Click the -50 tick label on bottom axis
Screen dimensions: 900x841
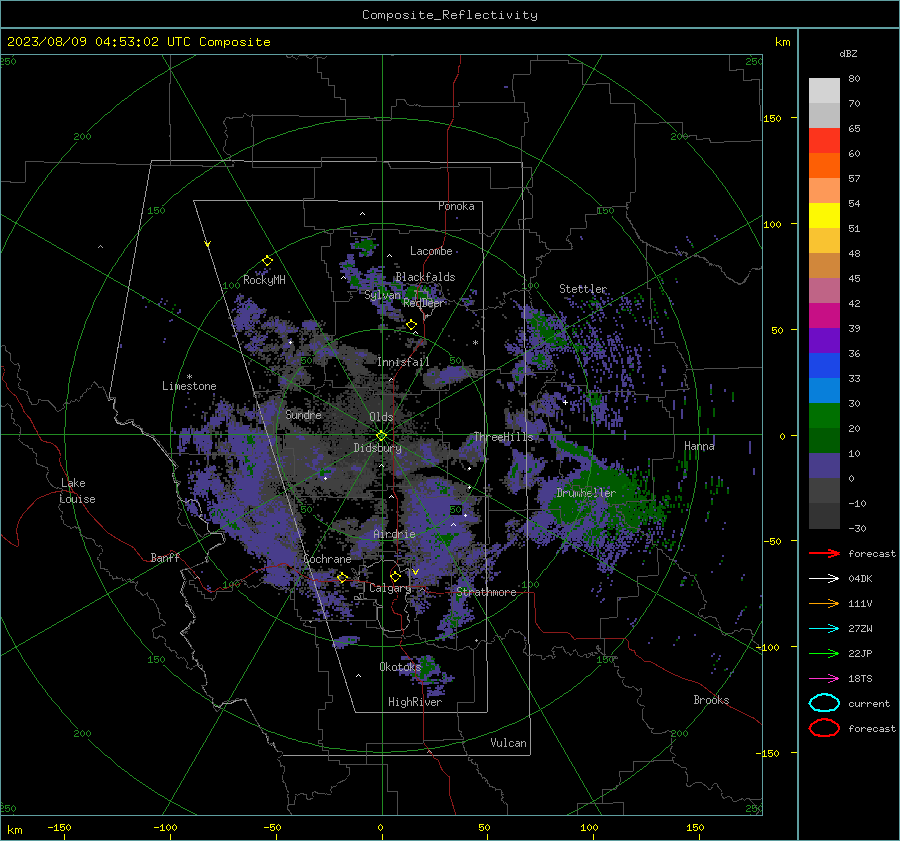point(272,827)
